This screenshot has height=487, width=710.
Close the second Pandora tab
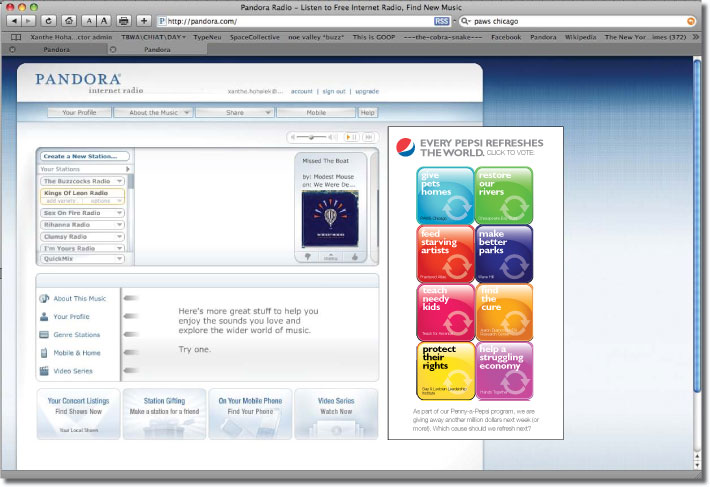pyautogui.click(x=113, y=50)
